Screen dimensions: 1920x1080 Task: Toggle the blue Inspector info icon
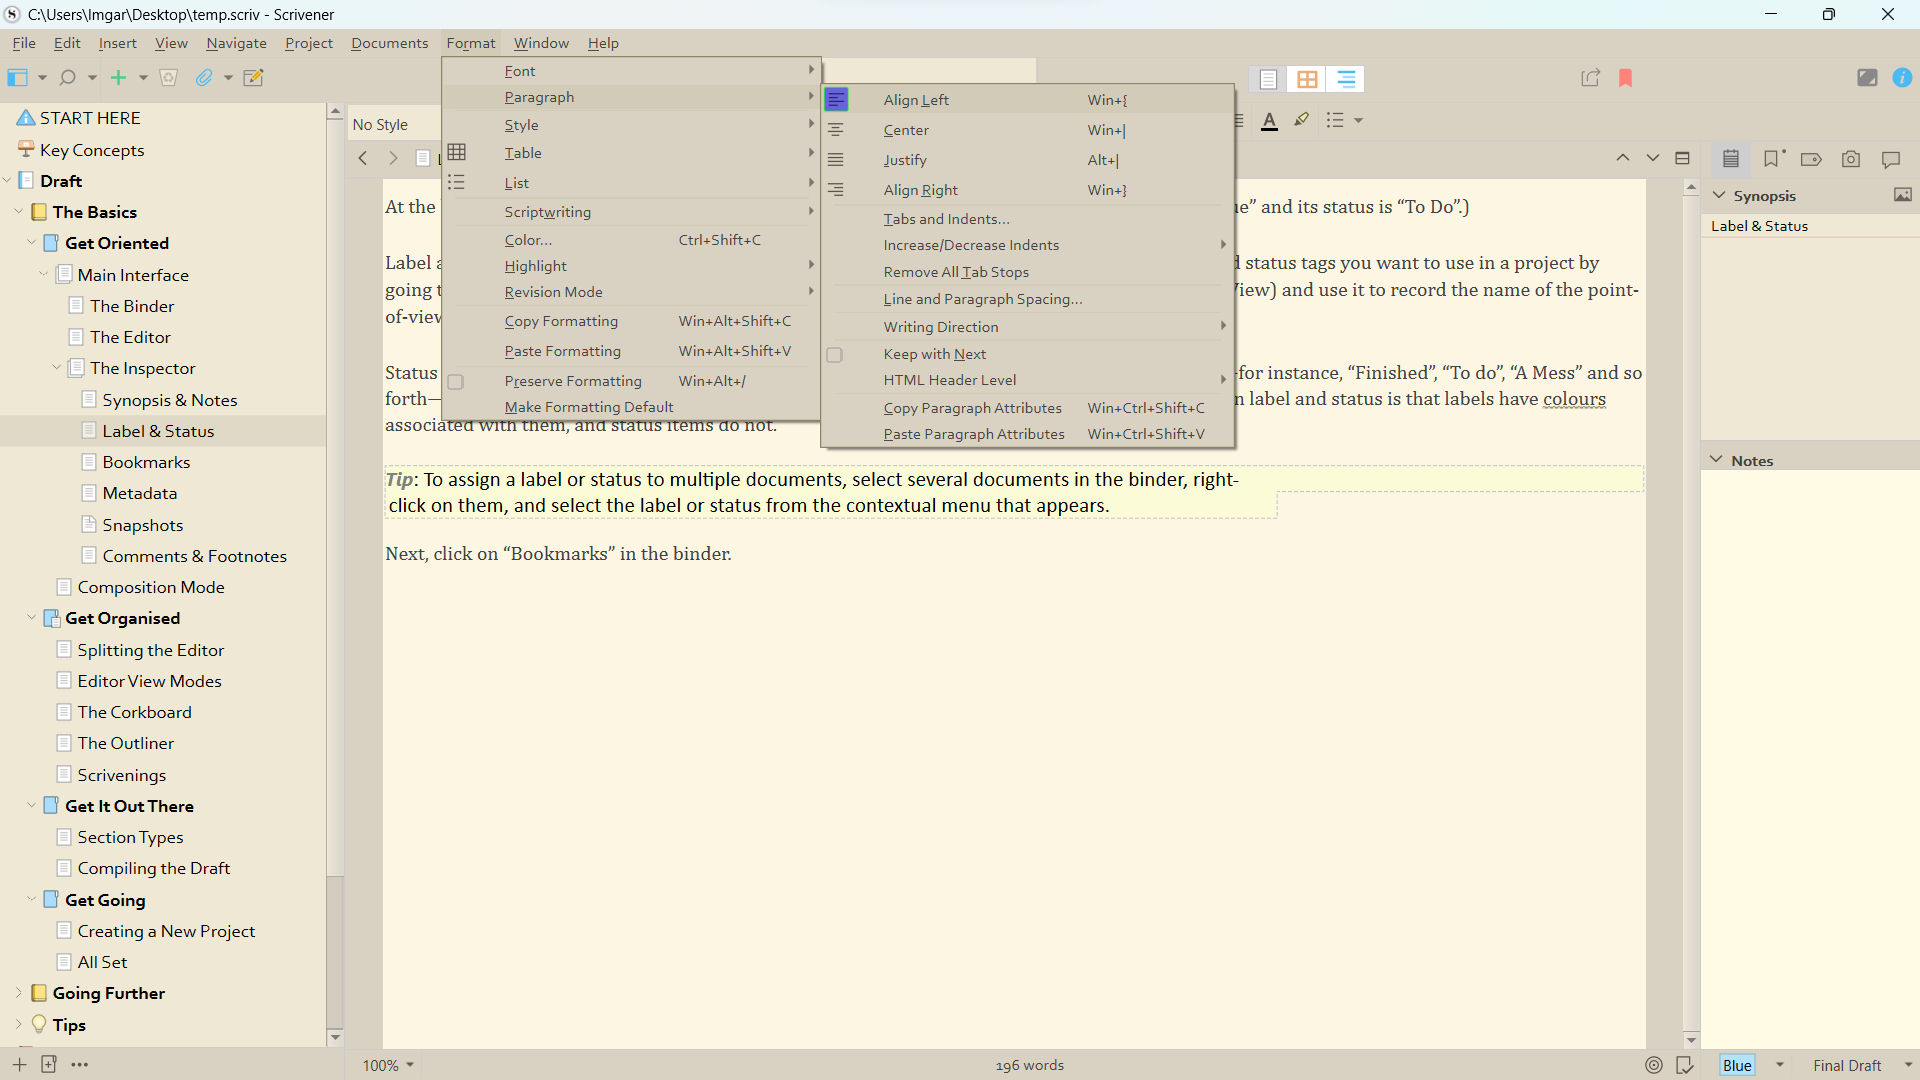(1902, 78)
